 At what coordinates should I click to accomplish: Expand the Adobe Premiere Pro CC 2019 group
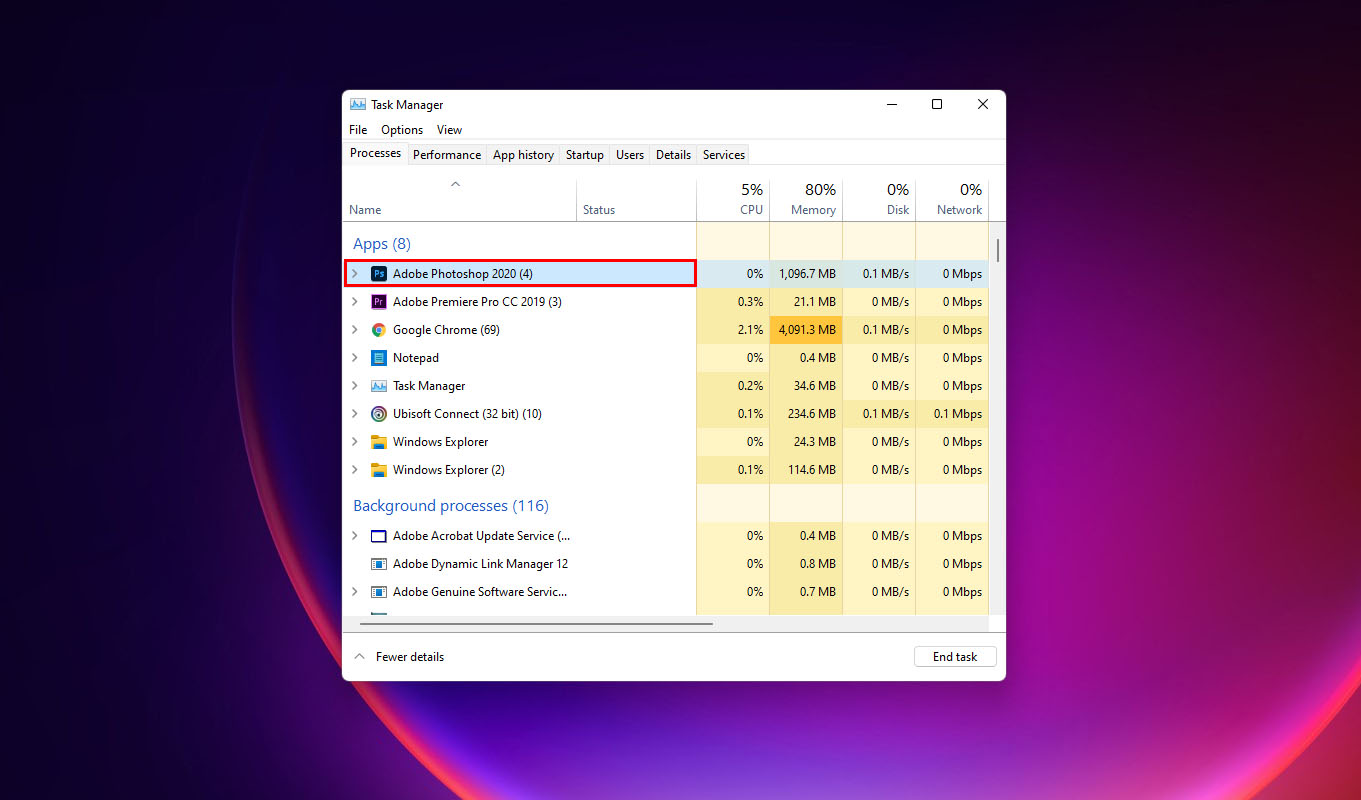point(354,301)
